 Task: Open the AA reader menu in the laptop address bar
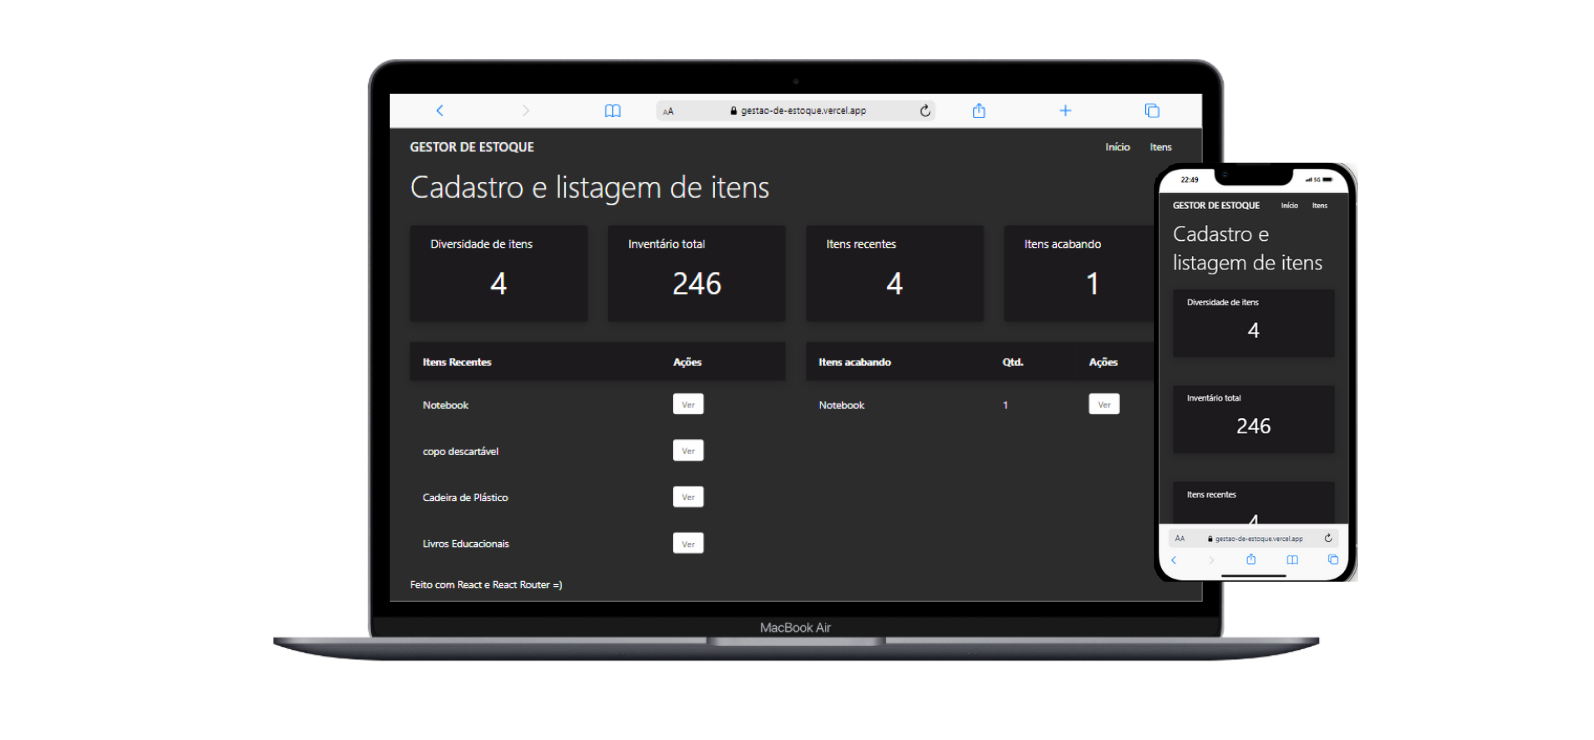click(x=668, y=111)
